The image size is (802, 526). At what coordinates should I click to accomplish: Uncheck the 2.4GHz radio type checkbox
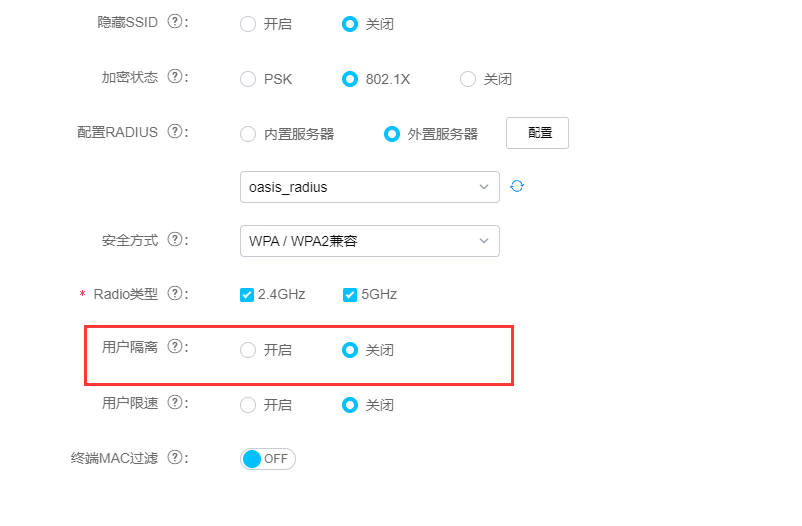pos(247,295)
